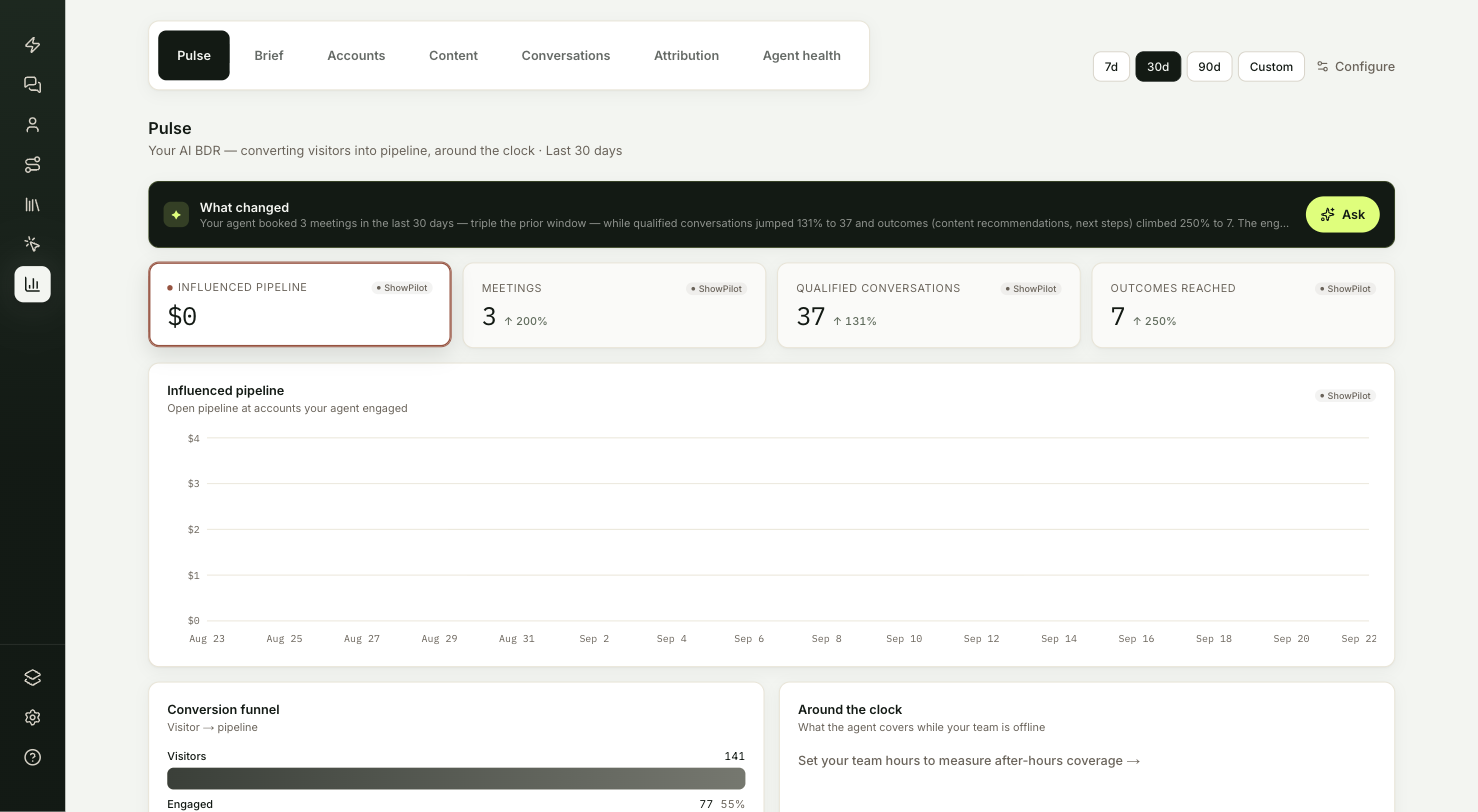Select the Qualified Conversations metric card
This screenshot has width=1478, height=812.
929,305
